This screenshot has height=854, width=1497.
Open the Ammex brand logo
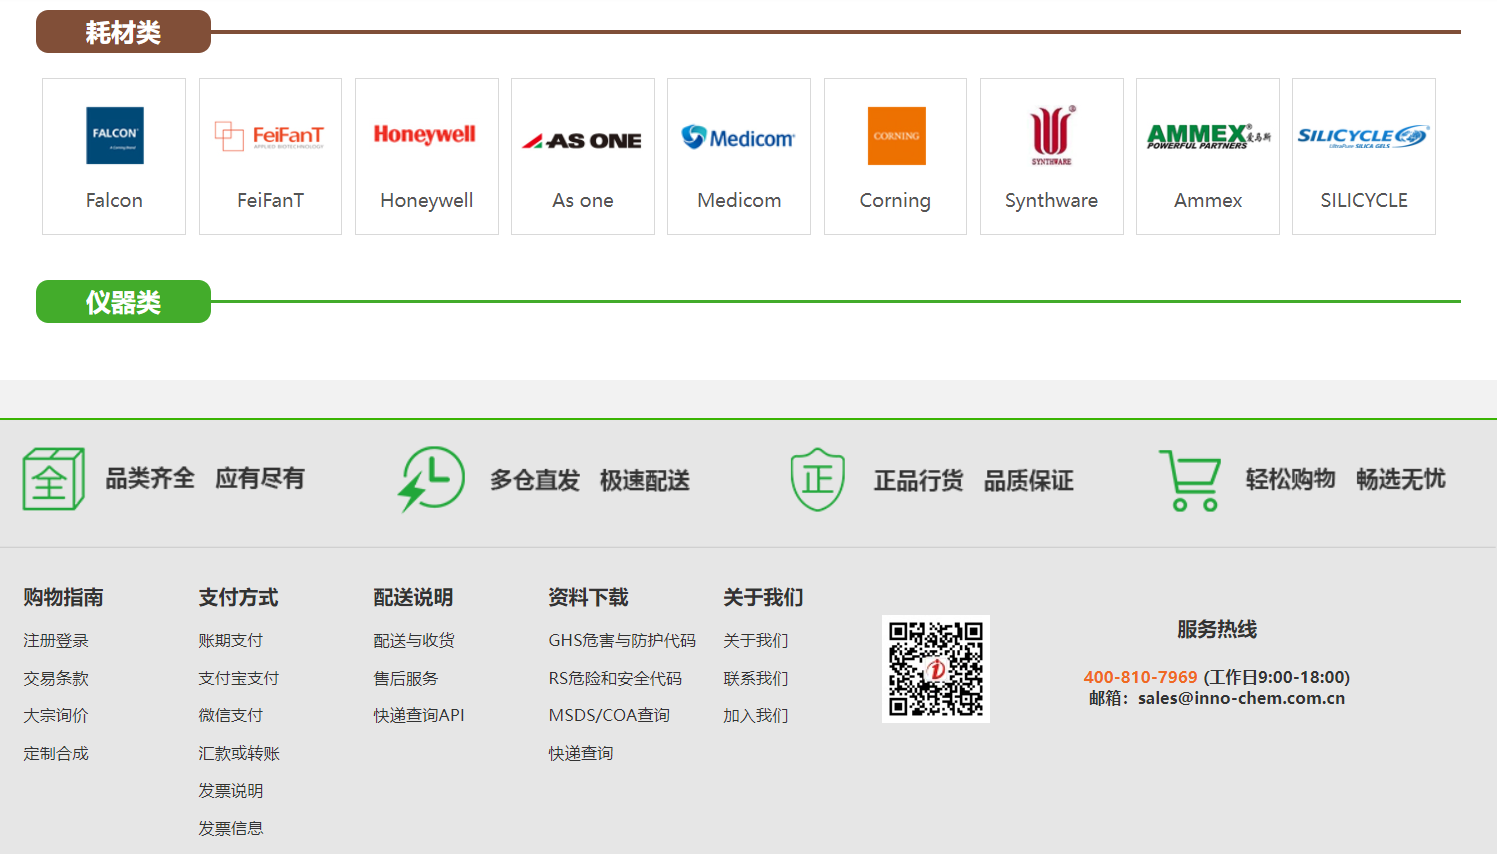click(x=1207, y=136)
